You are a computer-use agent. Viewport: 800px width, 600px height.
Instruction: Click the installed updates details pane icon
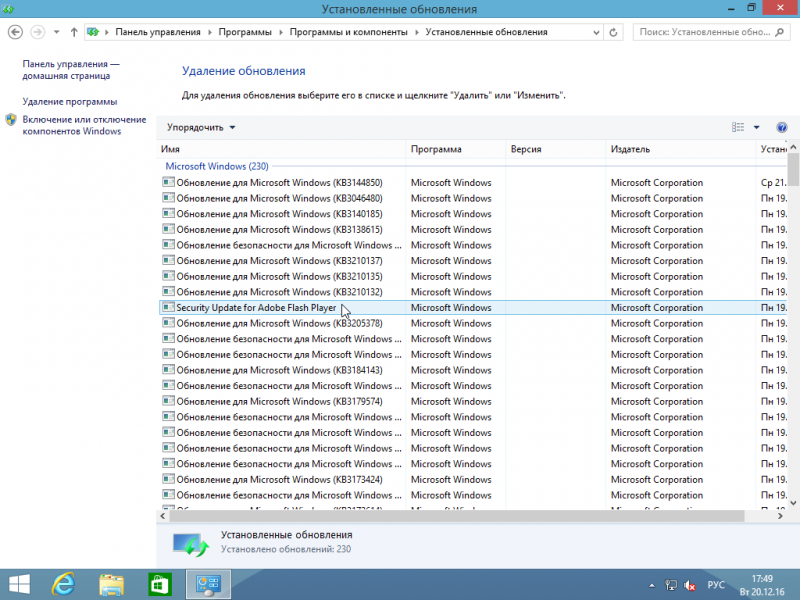point(190,544)
